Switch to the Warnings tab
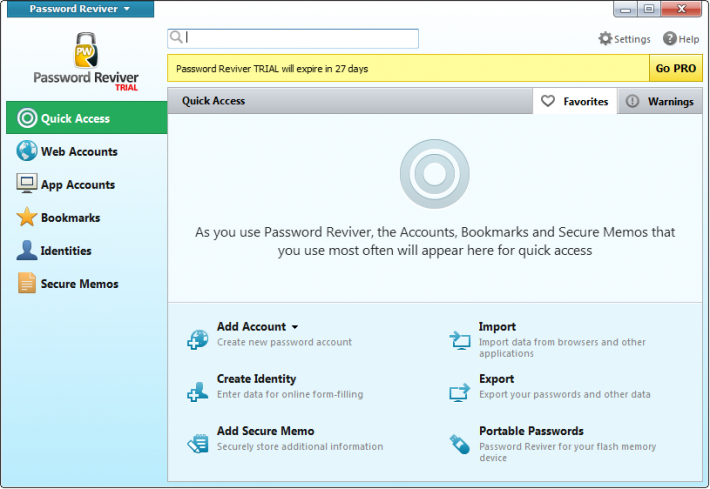This screenshot has width=710, height=489. point(660,101)
